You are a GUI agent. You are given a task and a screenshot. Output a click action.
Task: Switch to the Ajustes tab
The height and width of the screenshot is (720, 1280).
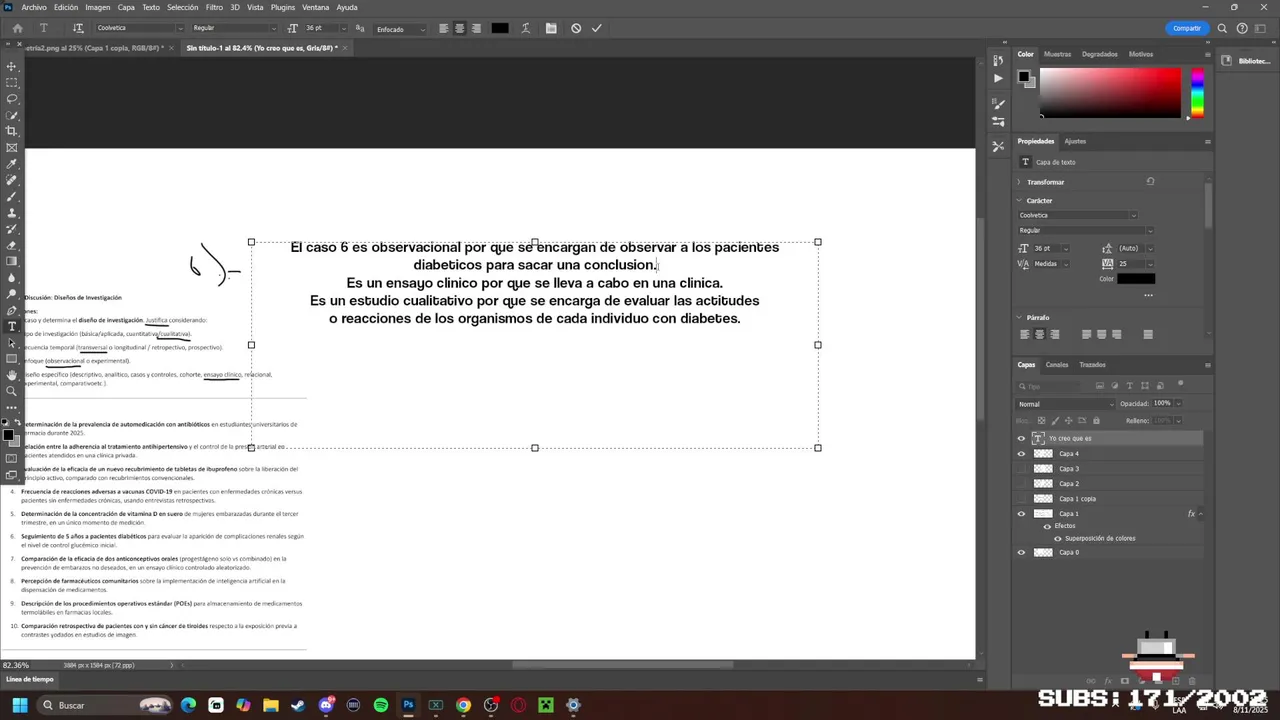(x=1075, y=141)
